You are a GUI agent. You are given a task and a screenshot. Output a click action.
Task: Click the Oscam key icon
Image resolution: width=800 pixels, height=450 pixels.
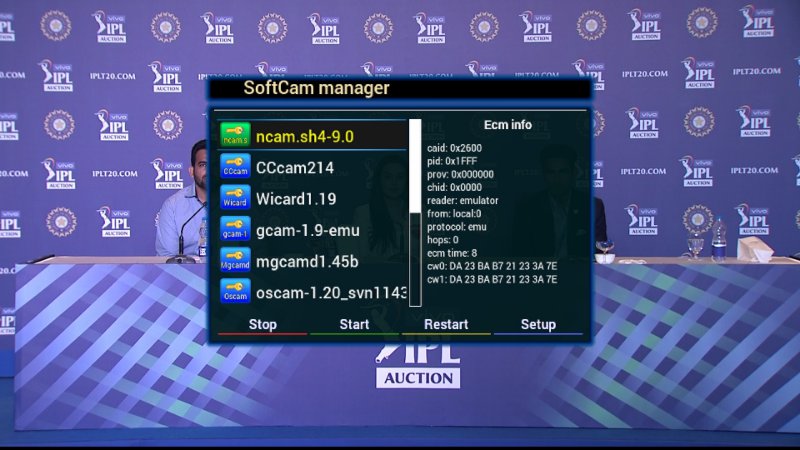(x=235, y=291)
